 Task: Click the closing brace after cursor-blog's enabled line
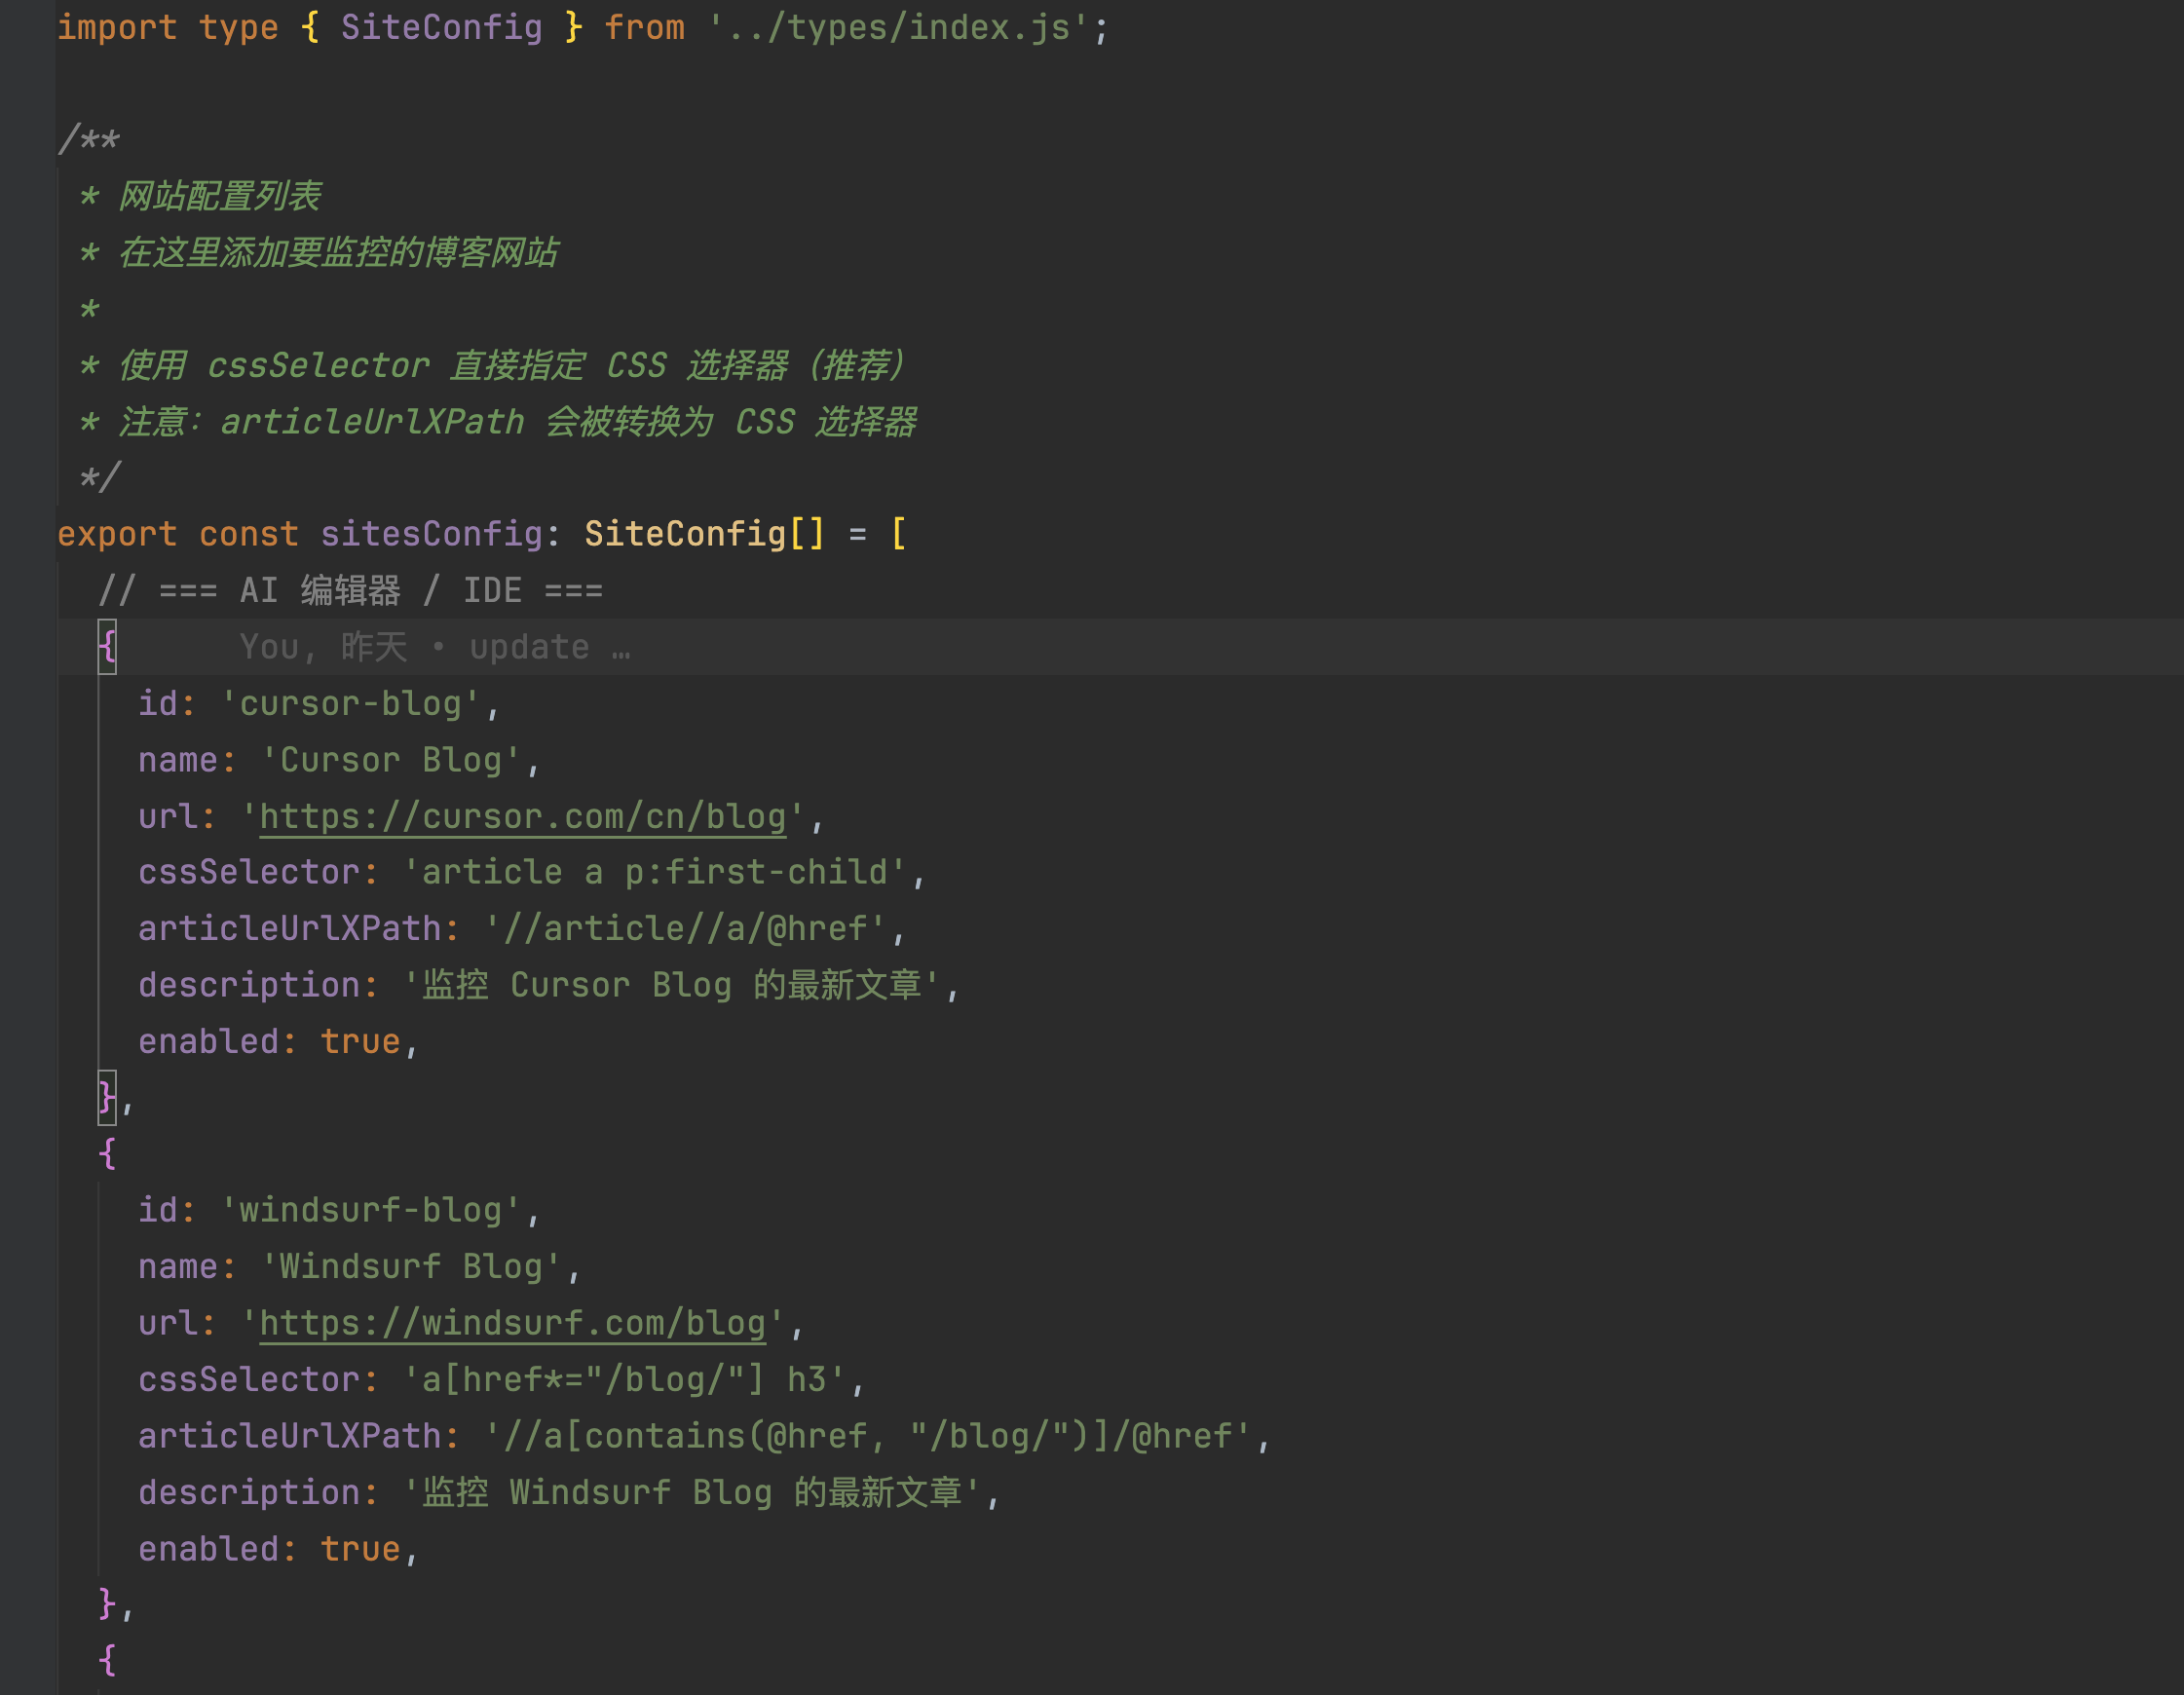106,1098
